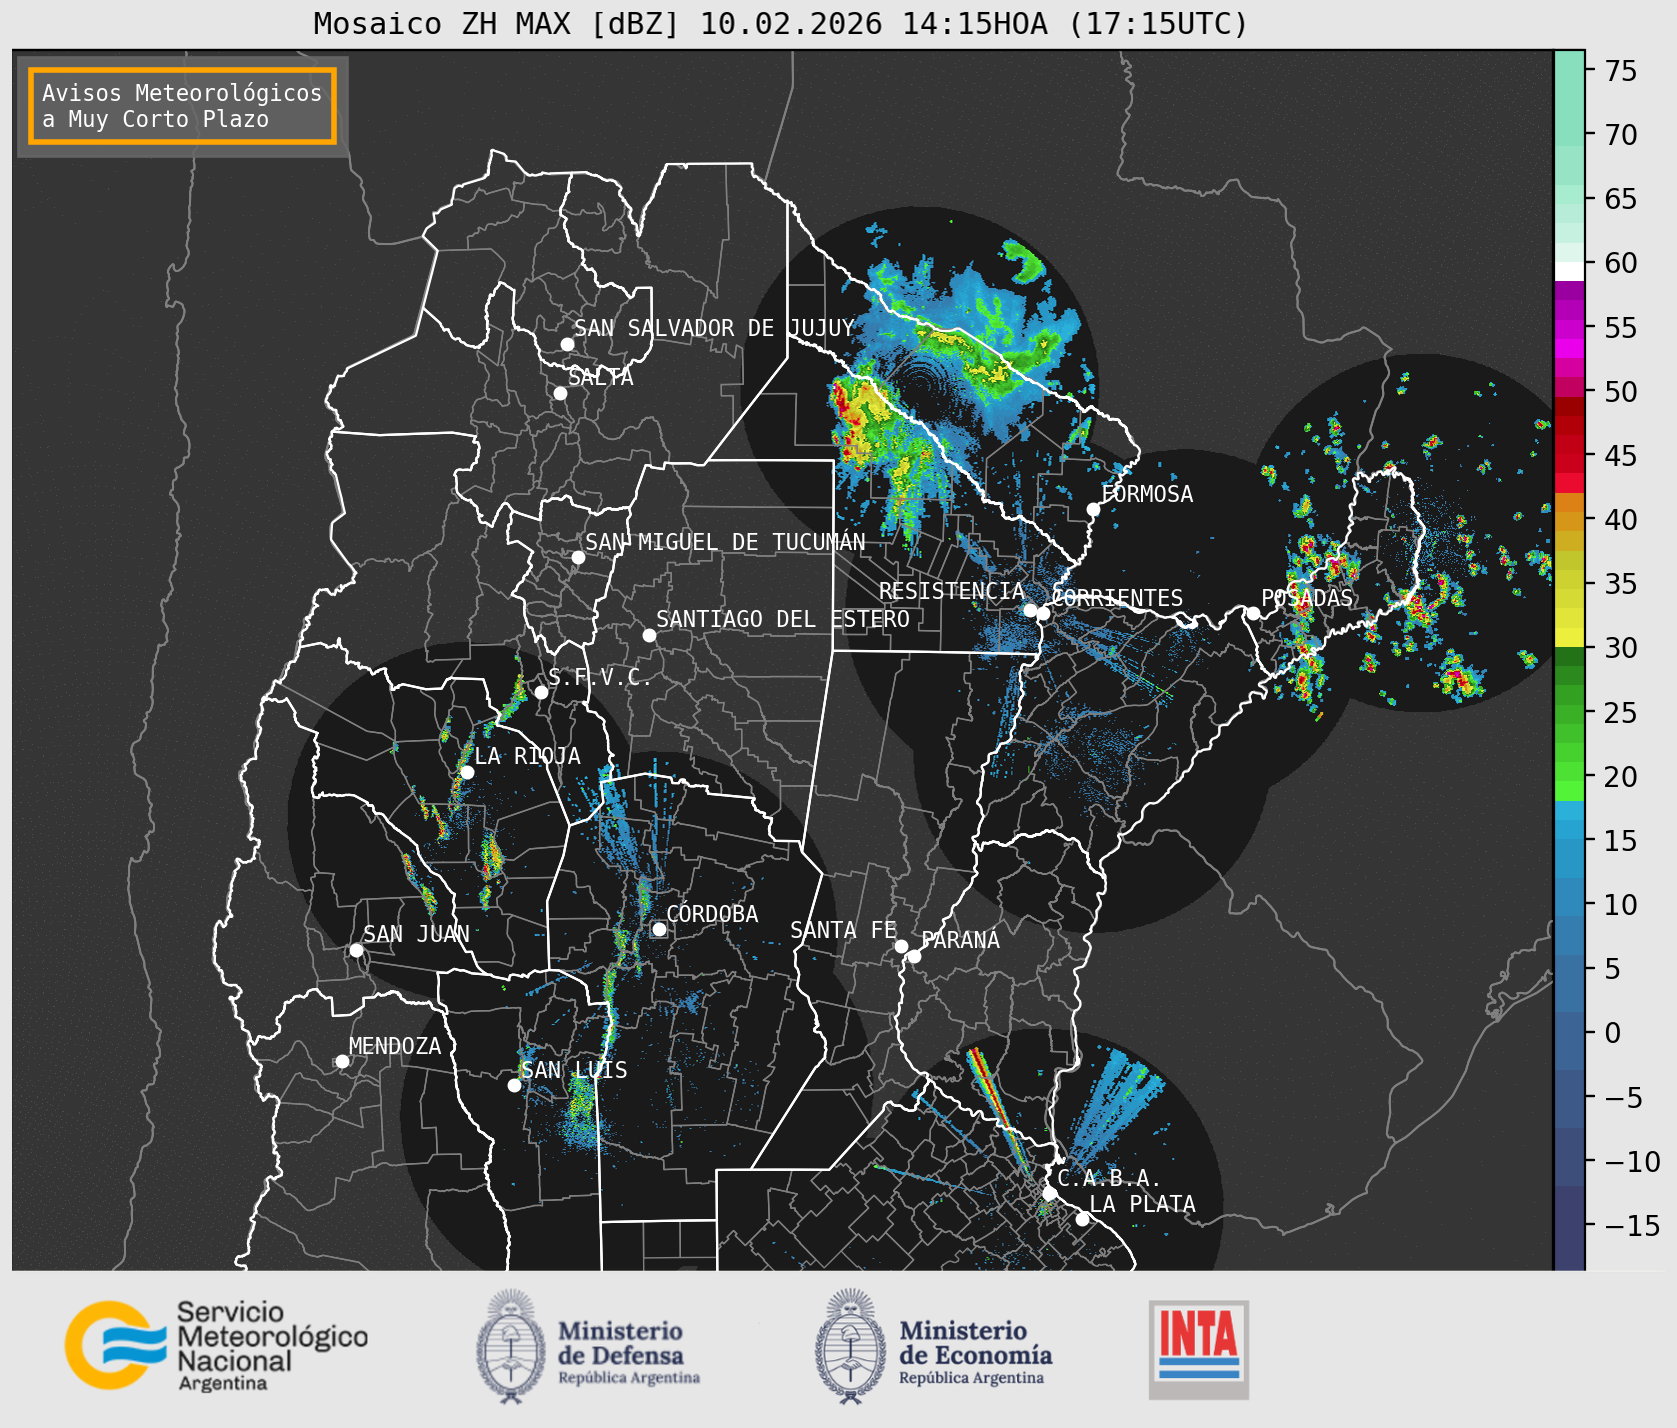Click the Avisos Meteorológicos a Muy Corto Plazo box
The height and width of the screenshot is (1428, 1677).
(x=182, y=106)
